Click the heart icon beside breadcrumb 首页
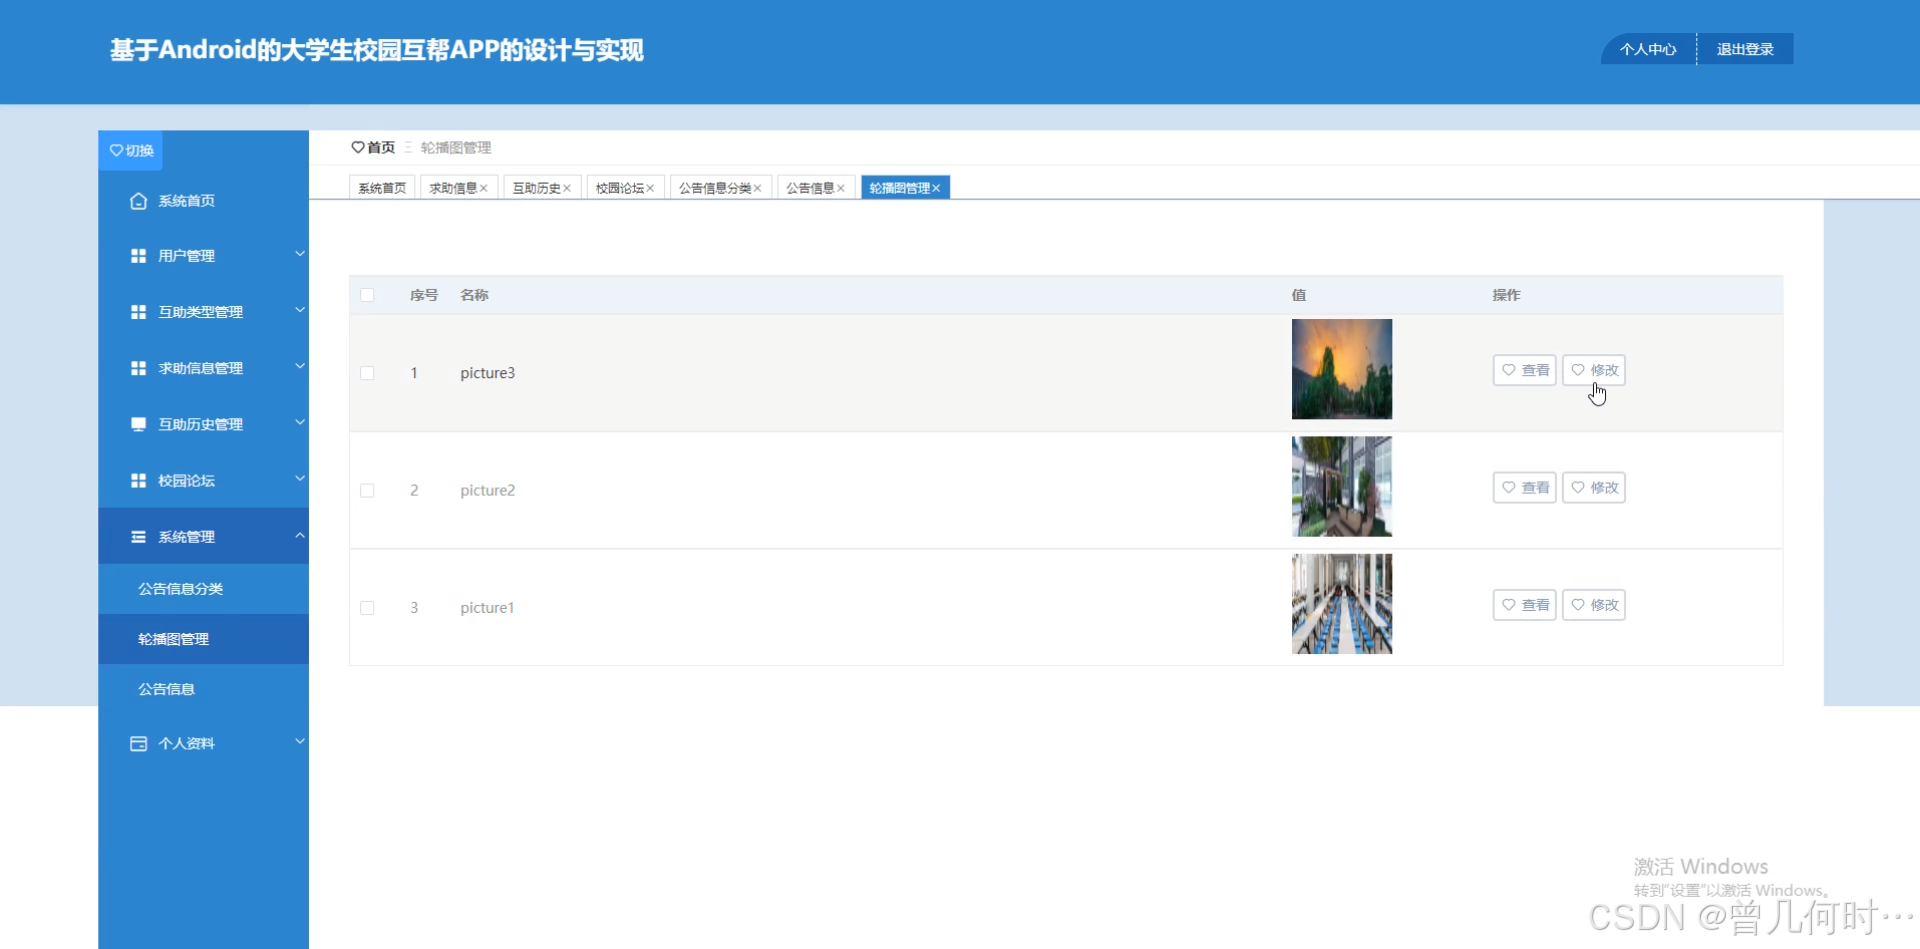The height and width of the screenshot is (949, 1920). click(358, 147)
